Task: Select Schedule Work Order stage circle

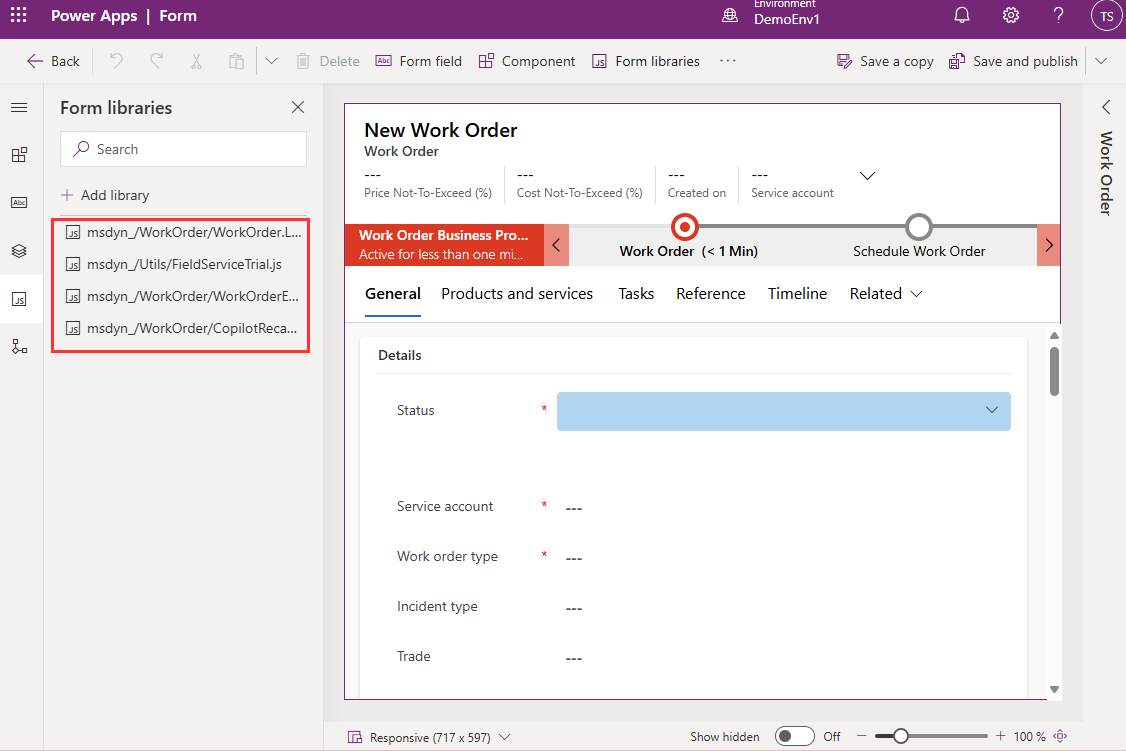Action: point(918,227)
